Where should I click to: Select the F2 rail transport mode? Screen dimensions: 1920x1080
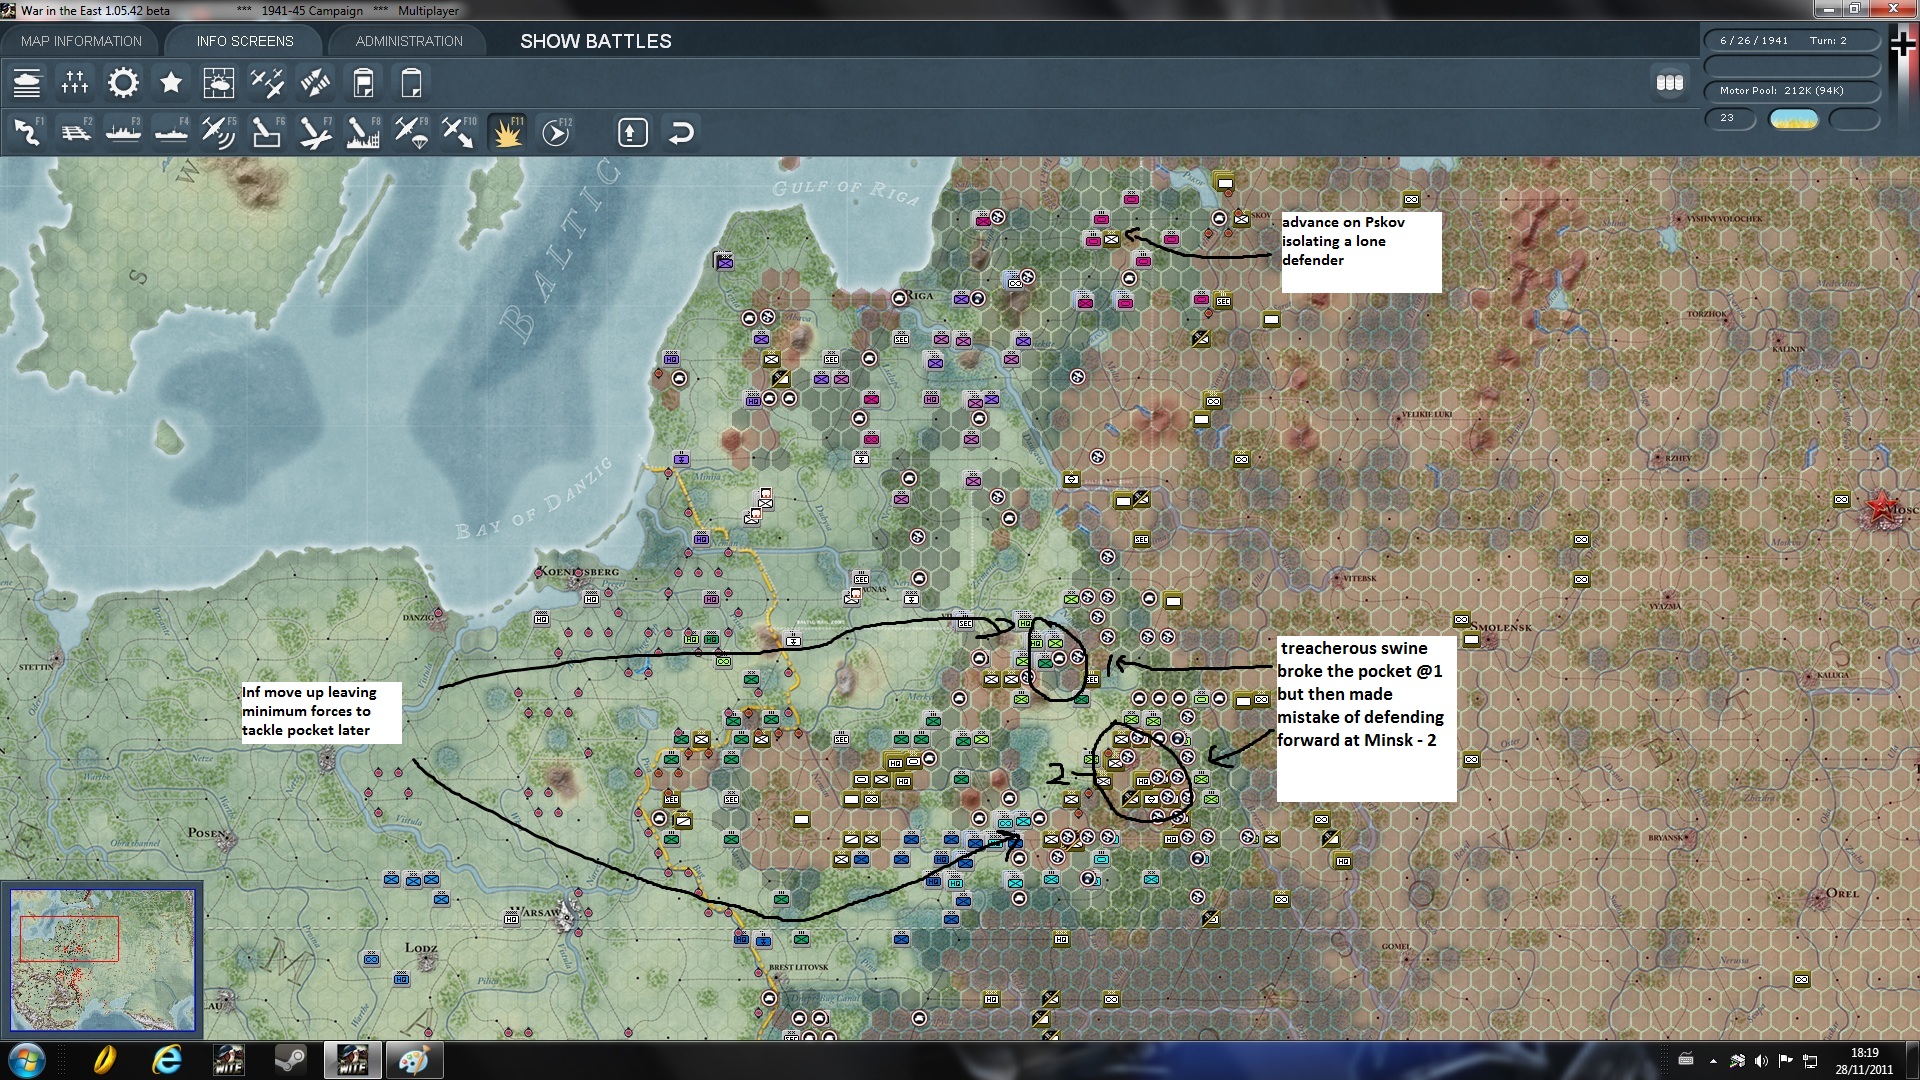[75, 132]
